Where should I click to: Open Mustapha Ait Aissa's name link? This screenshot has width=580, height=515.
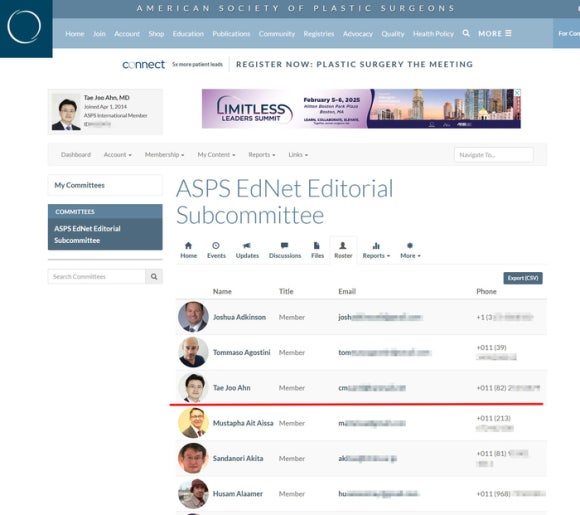243,423
